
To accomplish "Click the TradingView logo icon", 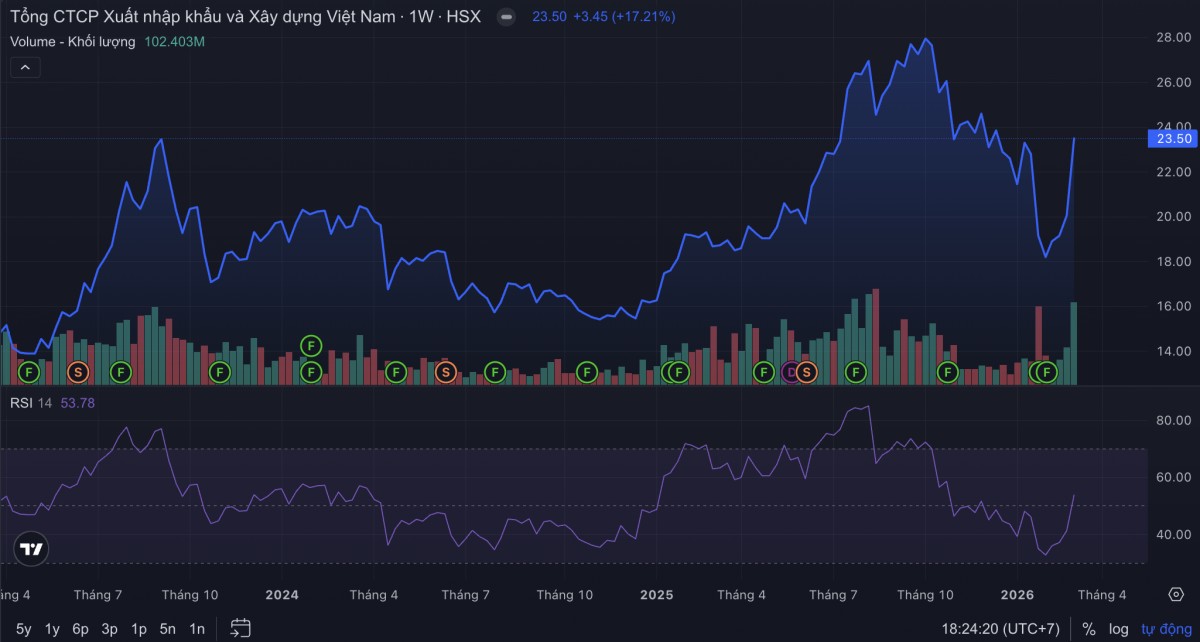I will tap(32, 549).
